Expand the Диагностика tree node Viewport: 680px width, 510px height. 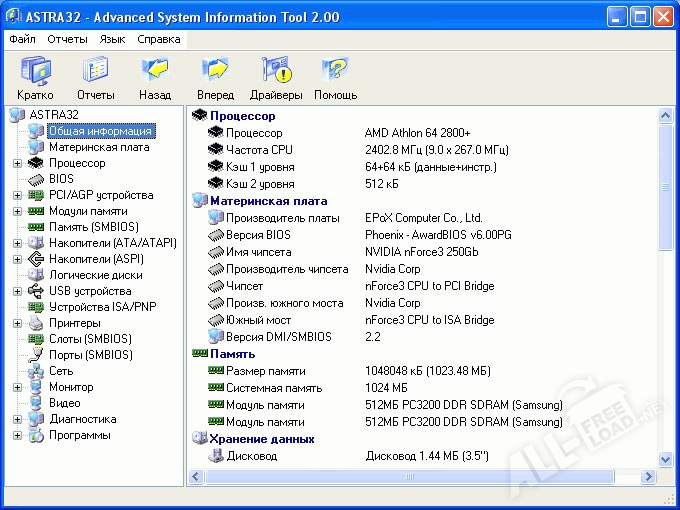[17, 419]
